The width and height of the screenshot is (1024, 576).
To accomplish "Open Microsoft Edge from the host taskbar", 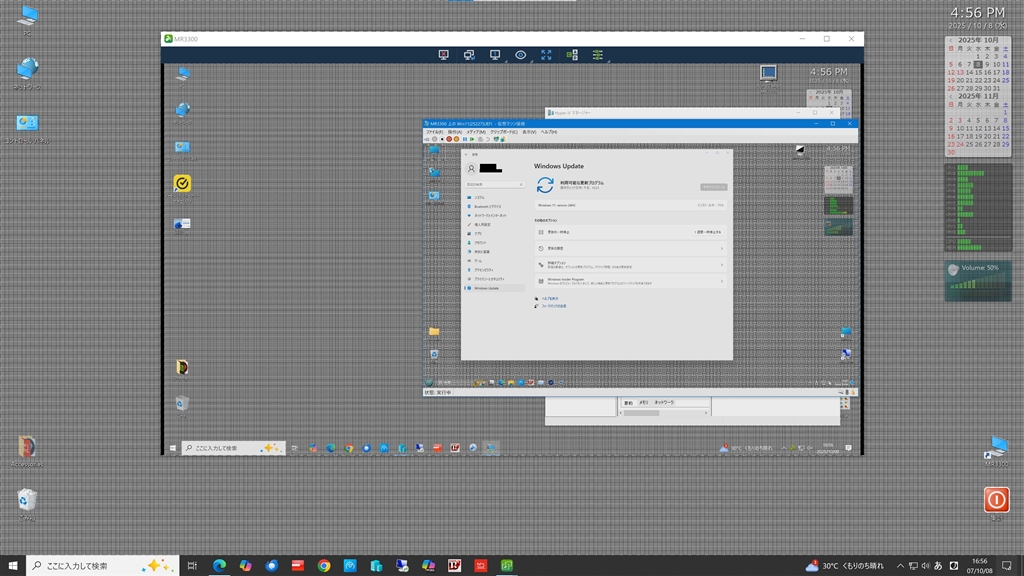I will click(x=219, y=566).
